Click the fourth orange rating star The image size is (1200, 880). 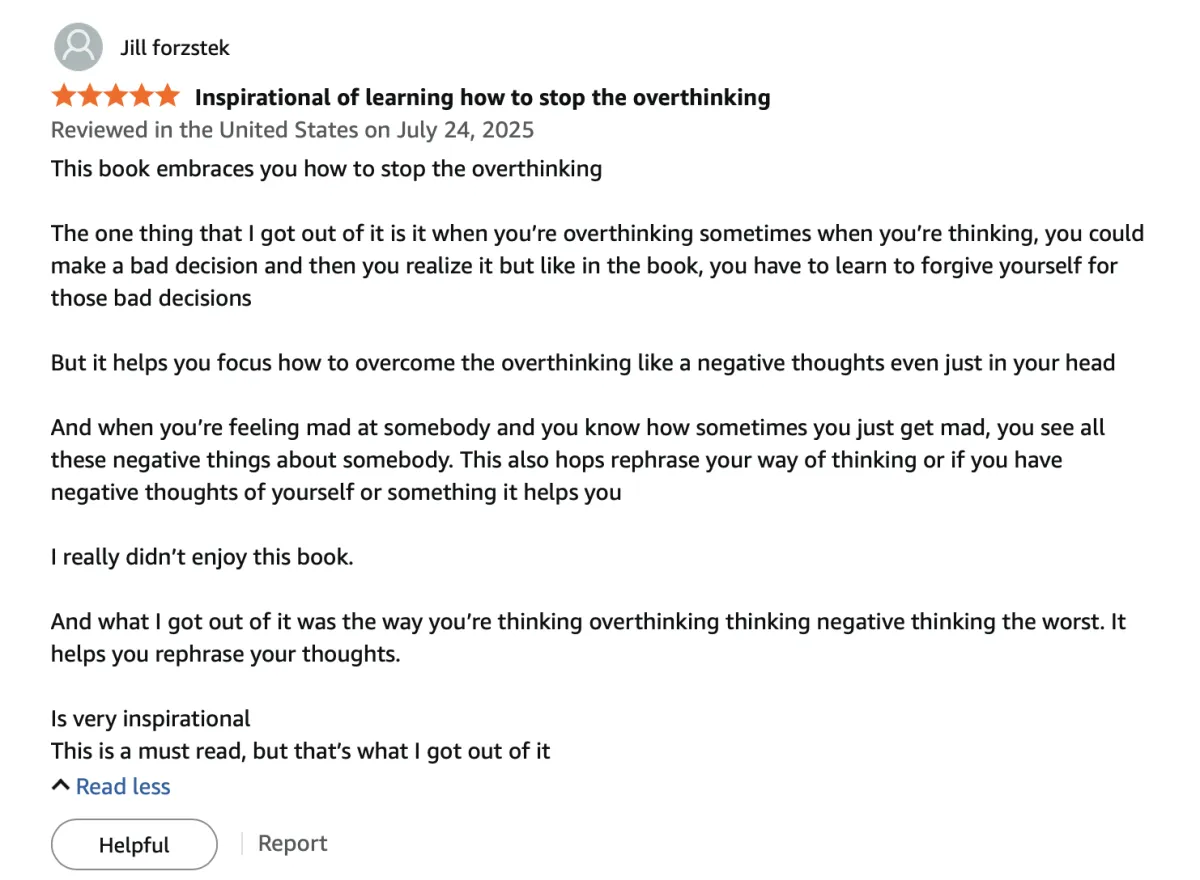tap(141, 96)
